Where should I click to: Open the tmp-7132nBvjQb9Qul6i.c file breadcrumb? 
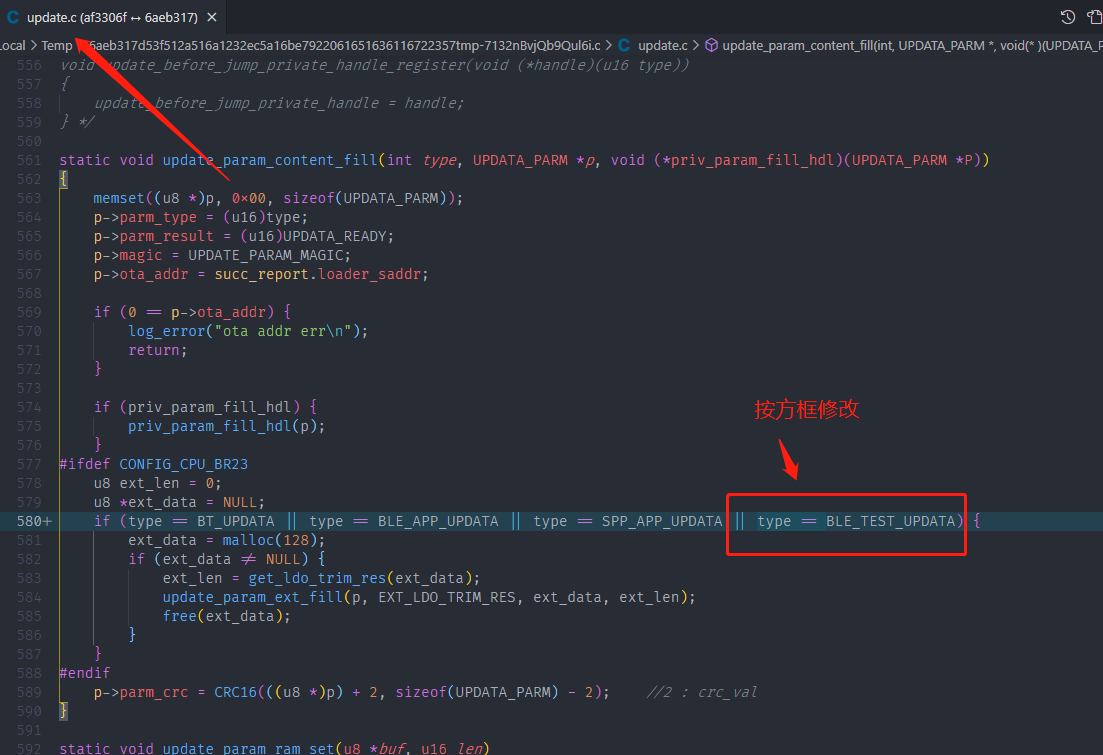345,46
